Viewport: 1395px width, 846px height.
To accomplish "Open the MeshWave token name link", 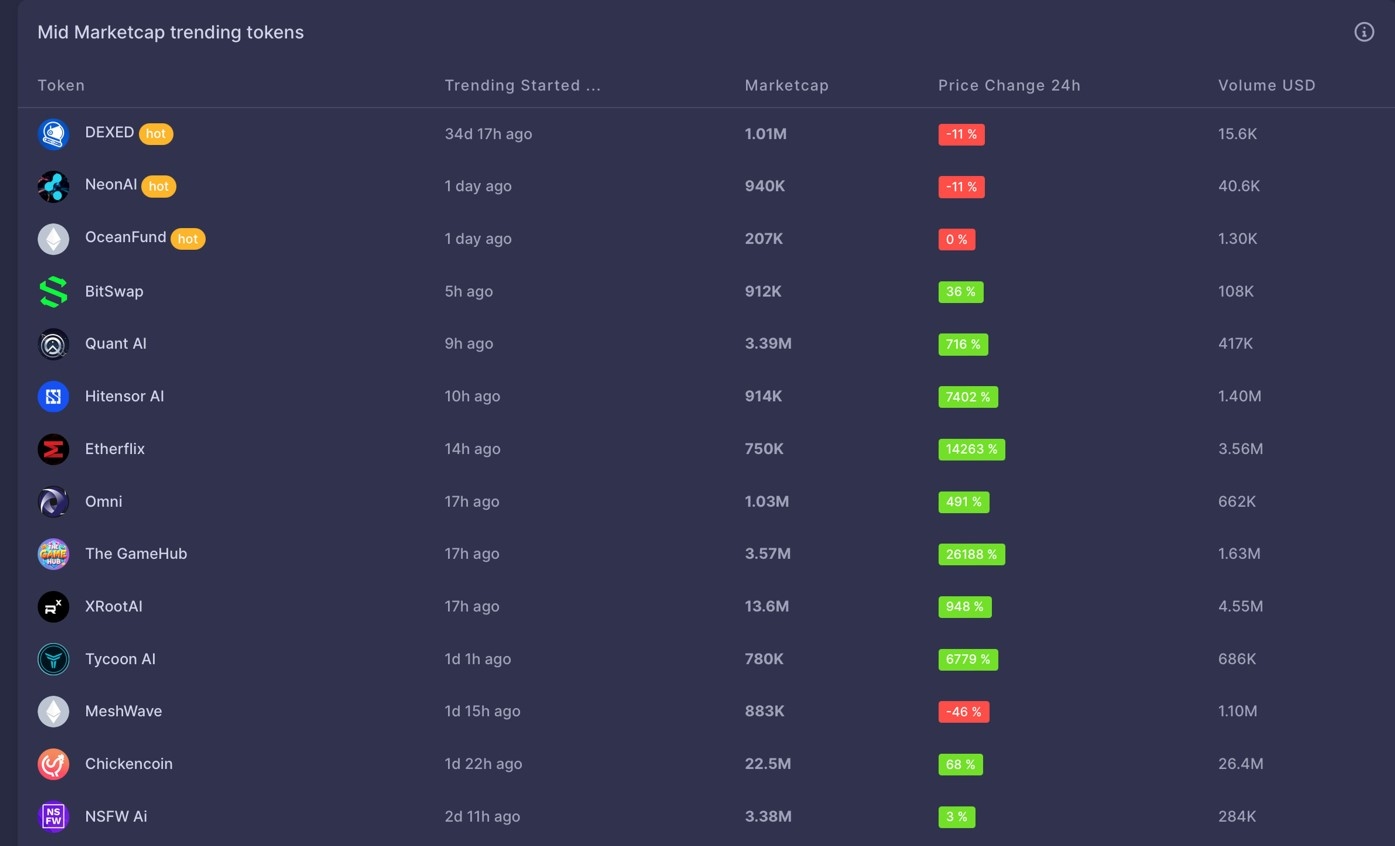I will coord(123,712).
